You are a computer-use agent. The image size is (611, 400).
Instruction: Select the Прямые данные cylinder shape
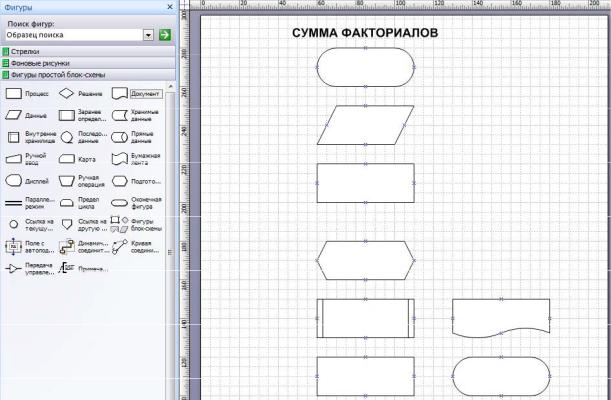point(132,137)
